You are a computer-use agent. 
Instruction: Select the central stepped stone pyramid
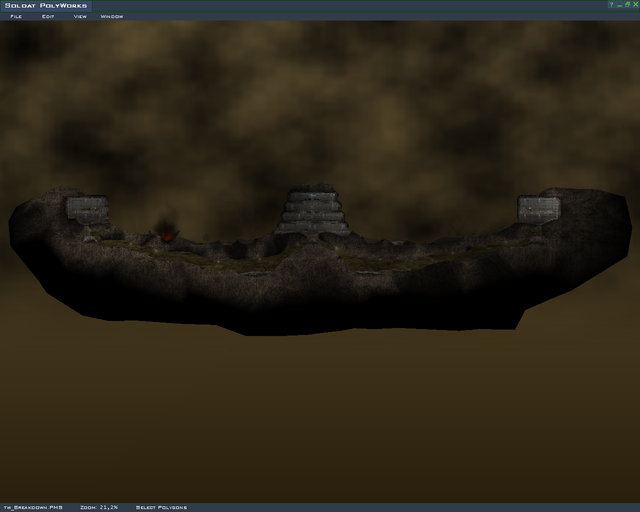pyautogui.click(x=313, y=212)
